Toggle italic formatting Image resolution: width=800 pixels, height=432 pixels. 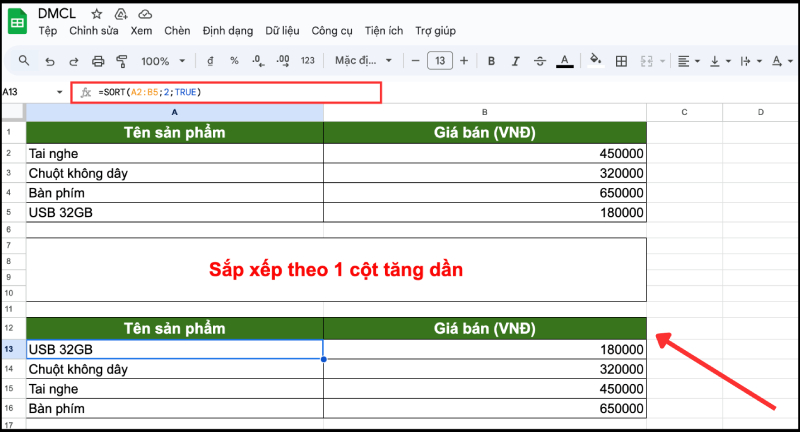pyautogui.click(x=515, y=61)
